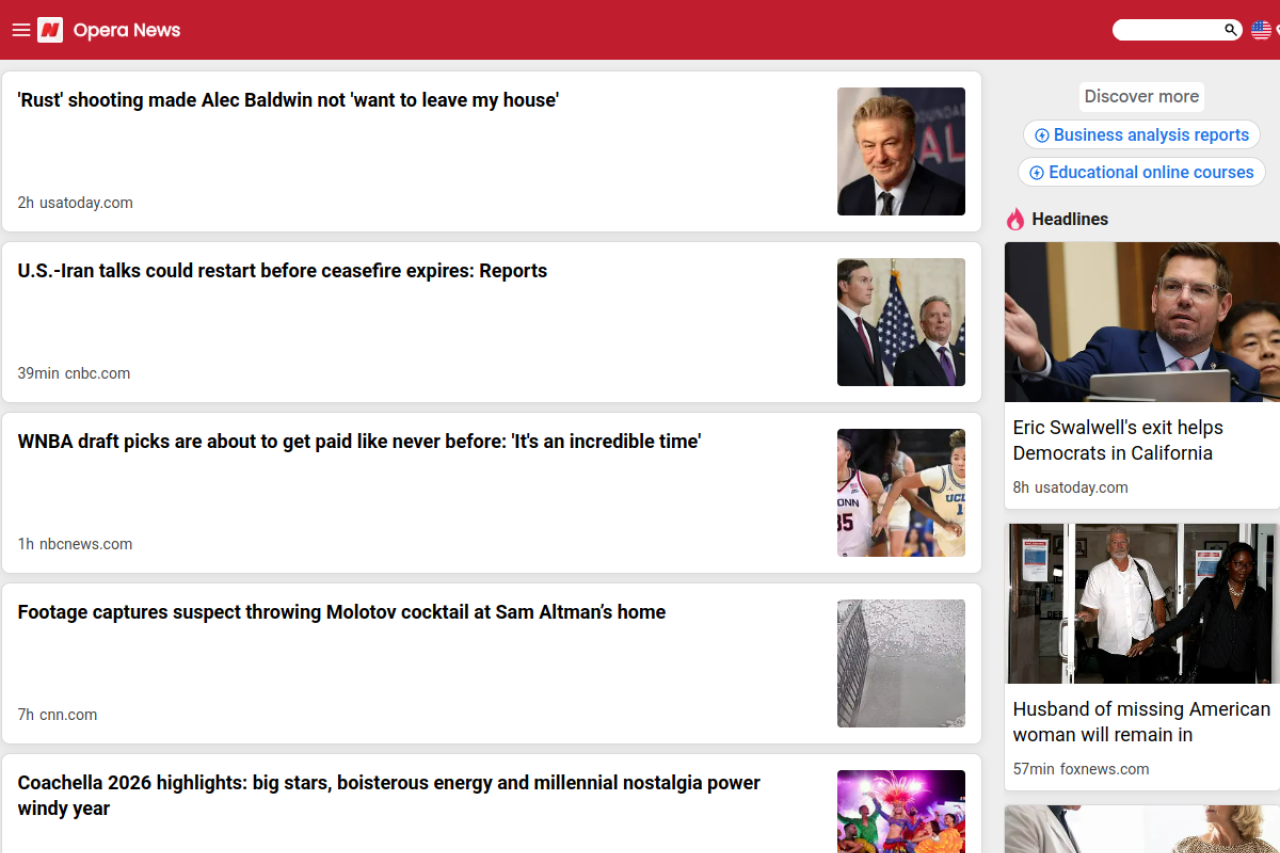Type in the search input field
This screenshot has height=853, width=1280.
click(x=1167, y=30)
